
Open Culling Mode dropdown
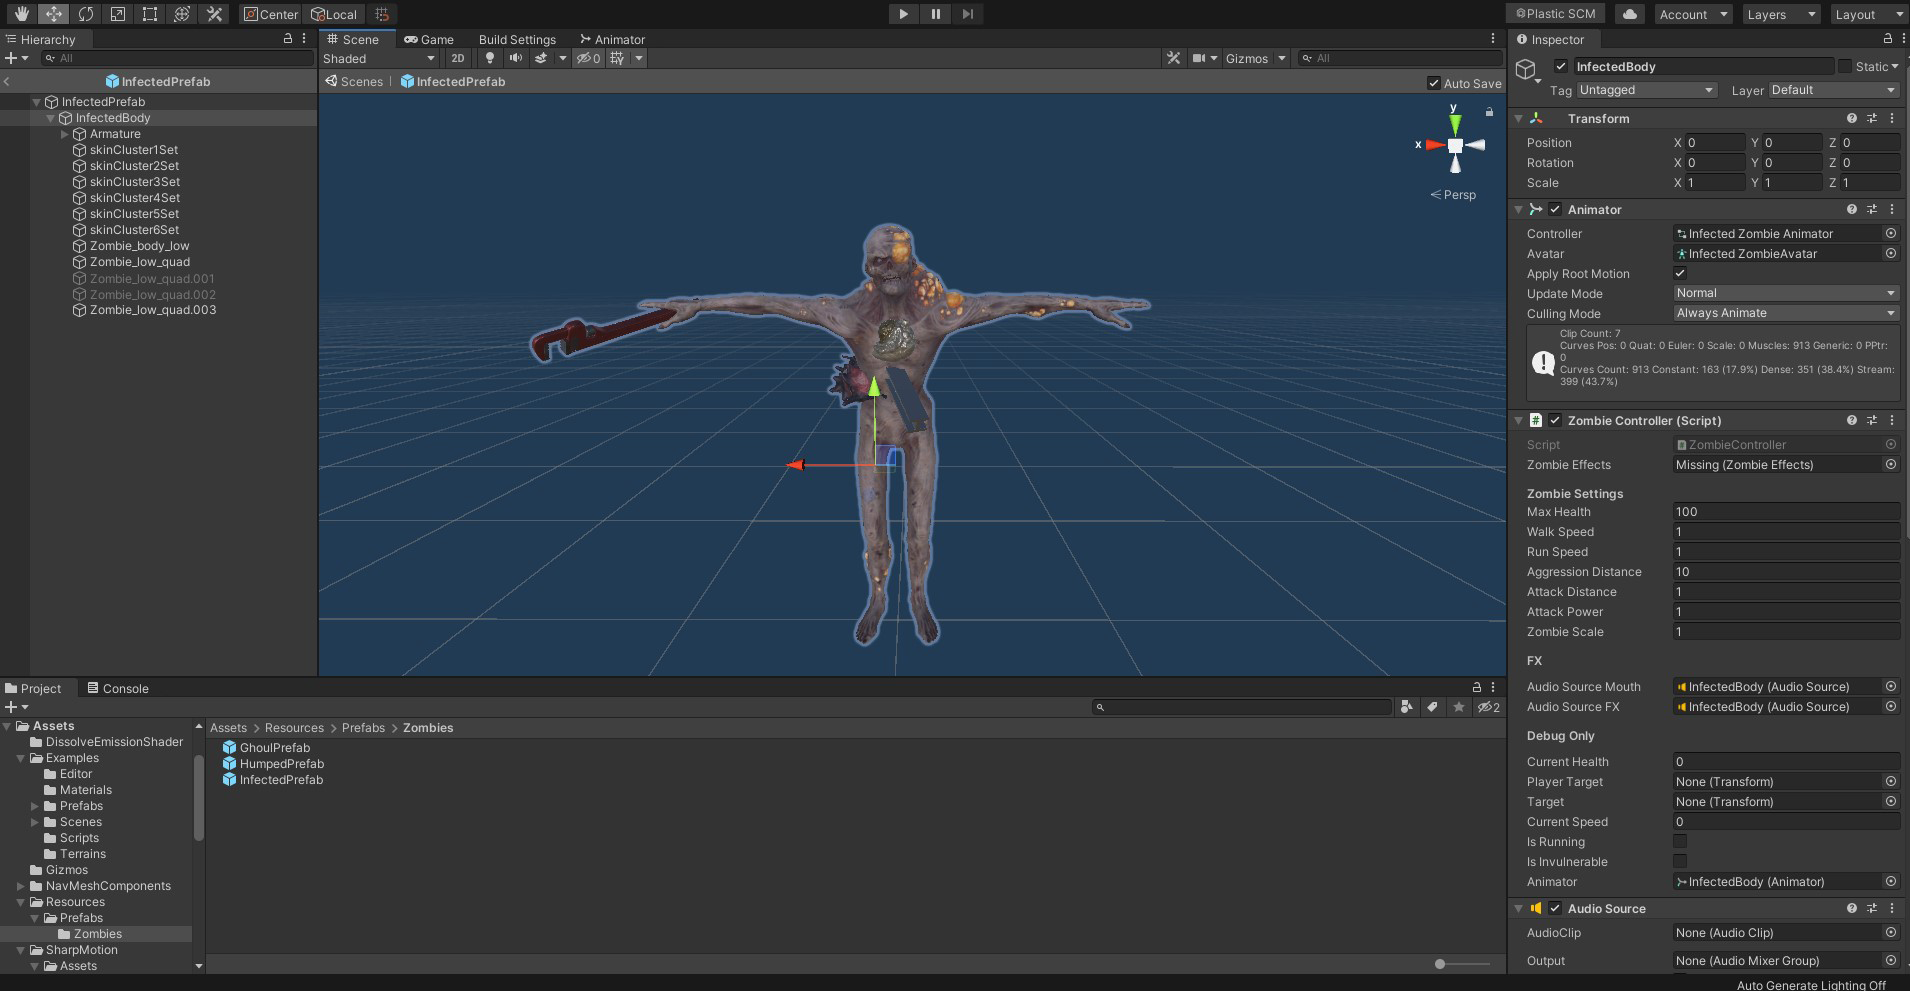pyautogui.click(x=1786, y=313)
